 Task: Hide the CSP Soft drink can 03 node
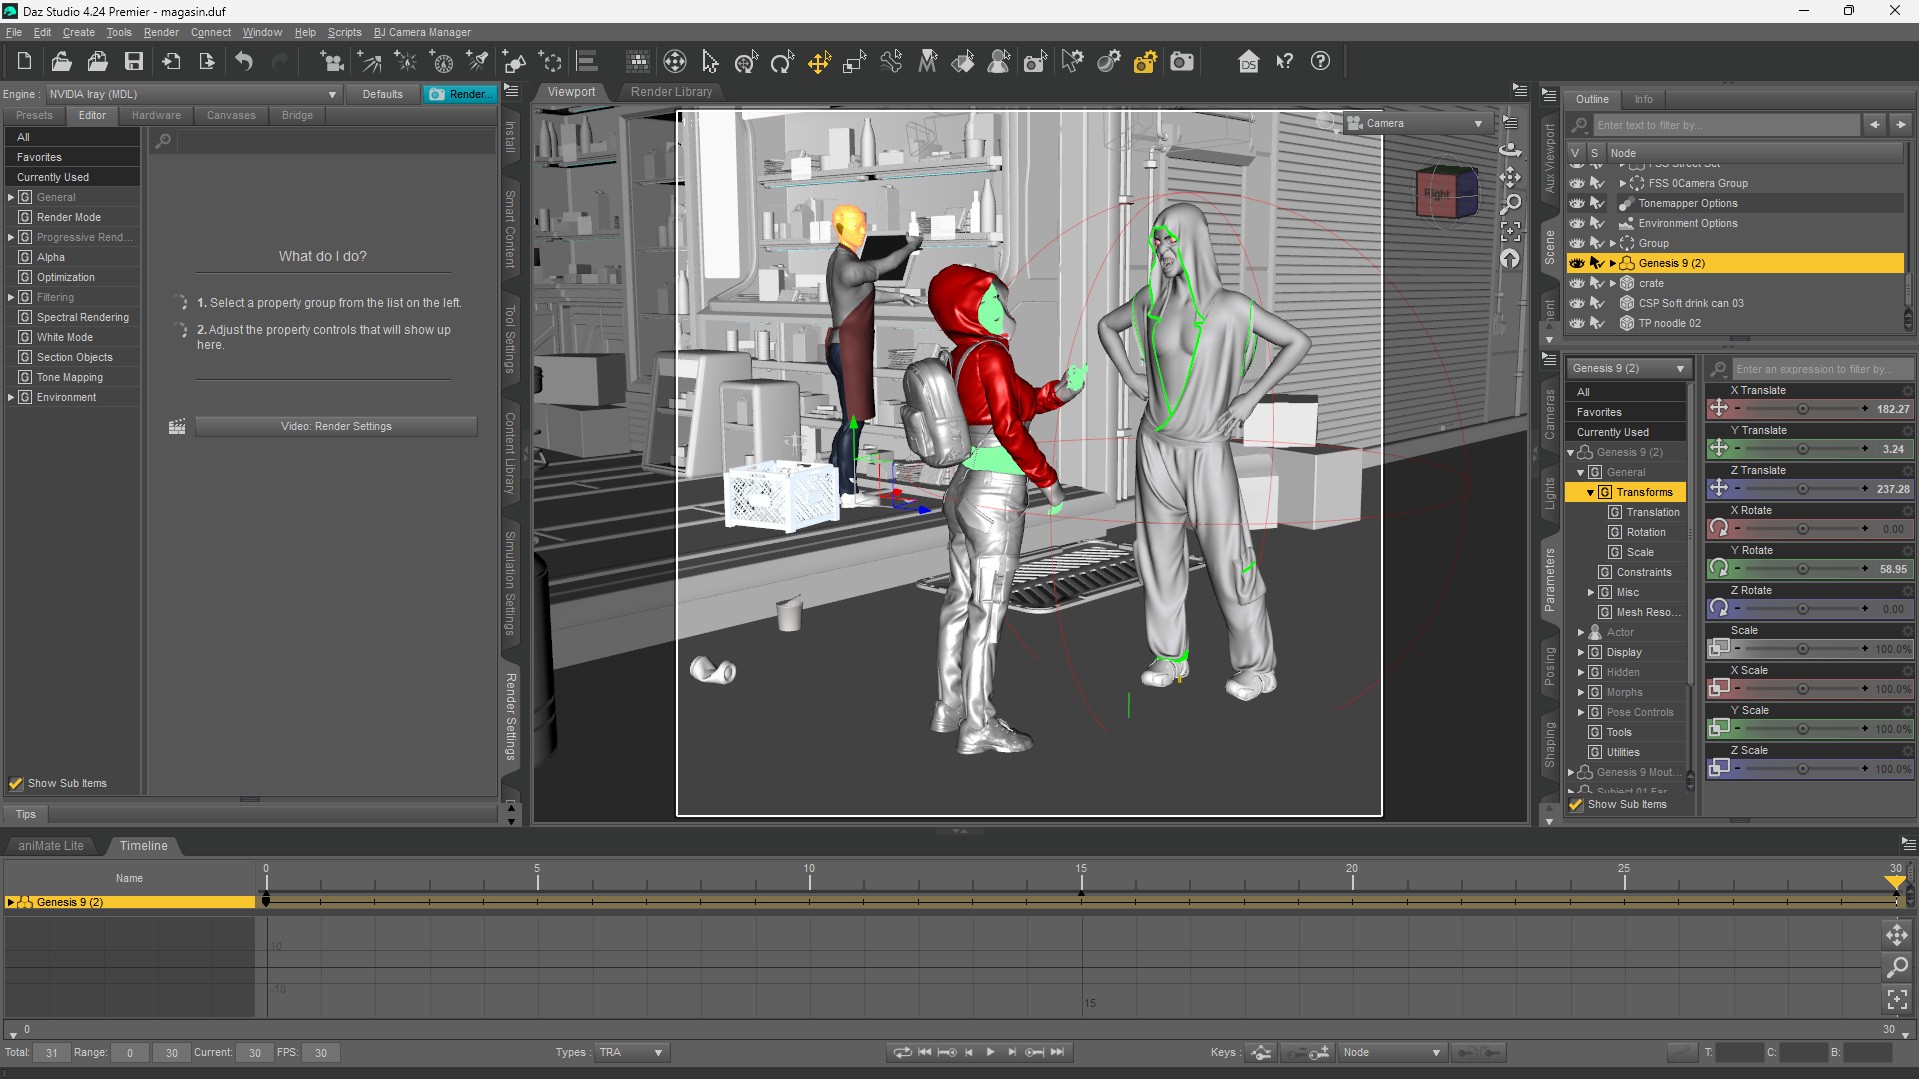click(1577, 304)
